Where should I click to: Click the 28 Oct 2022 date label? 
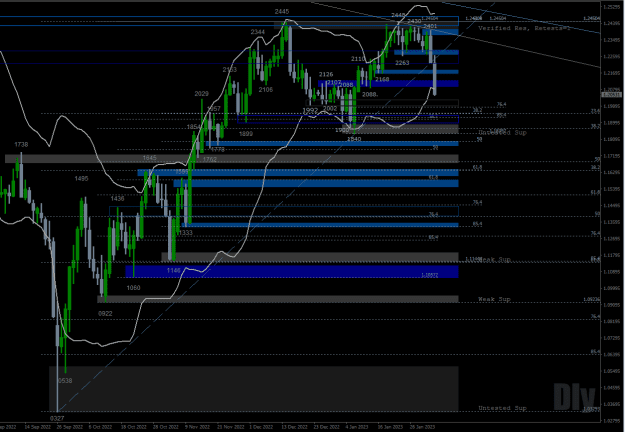(x=165, y=427)
